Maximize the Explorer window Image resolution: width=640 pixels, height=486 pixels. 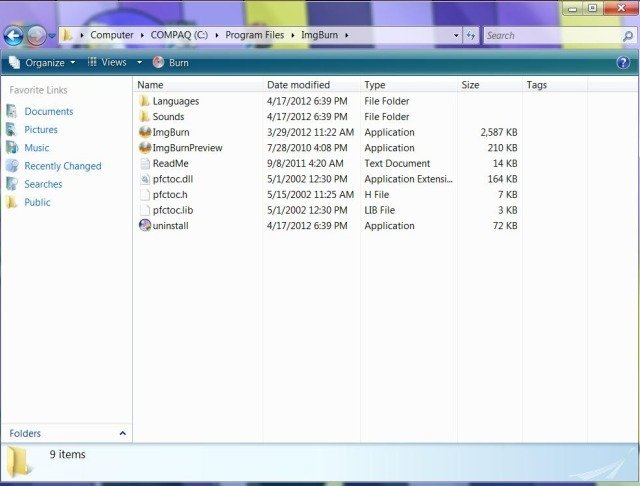click(x=592, y=8)
